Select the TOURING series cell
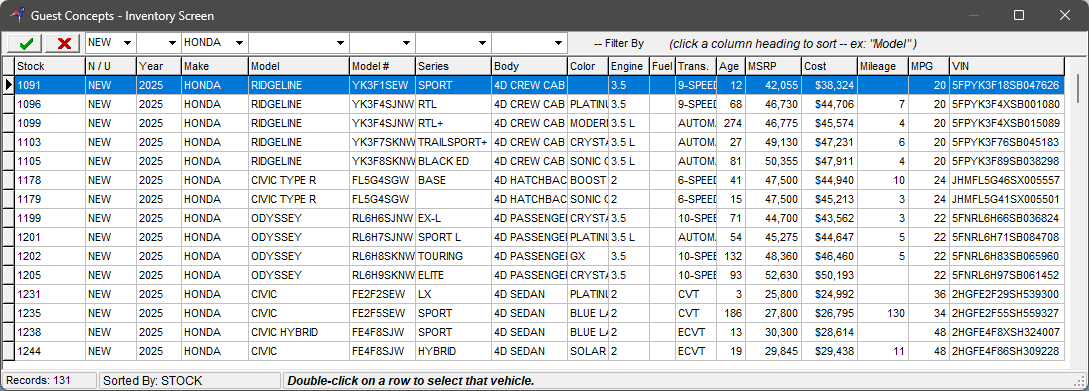Screen dimensions: 1089x391 [454, 256]
